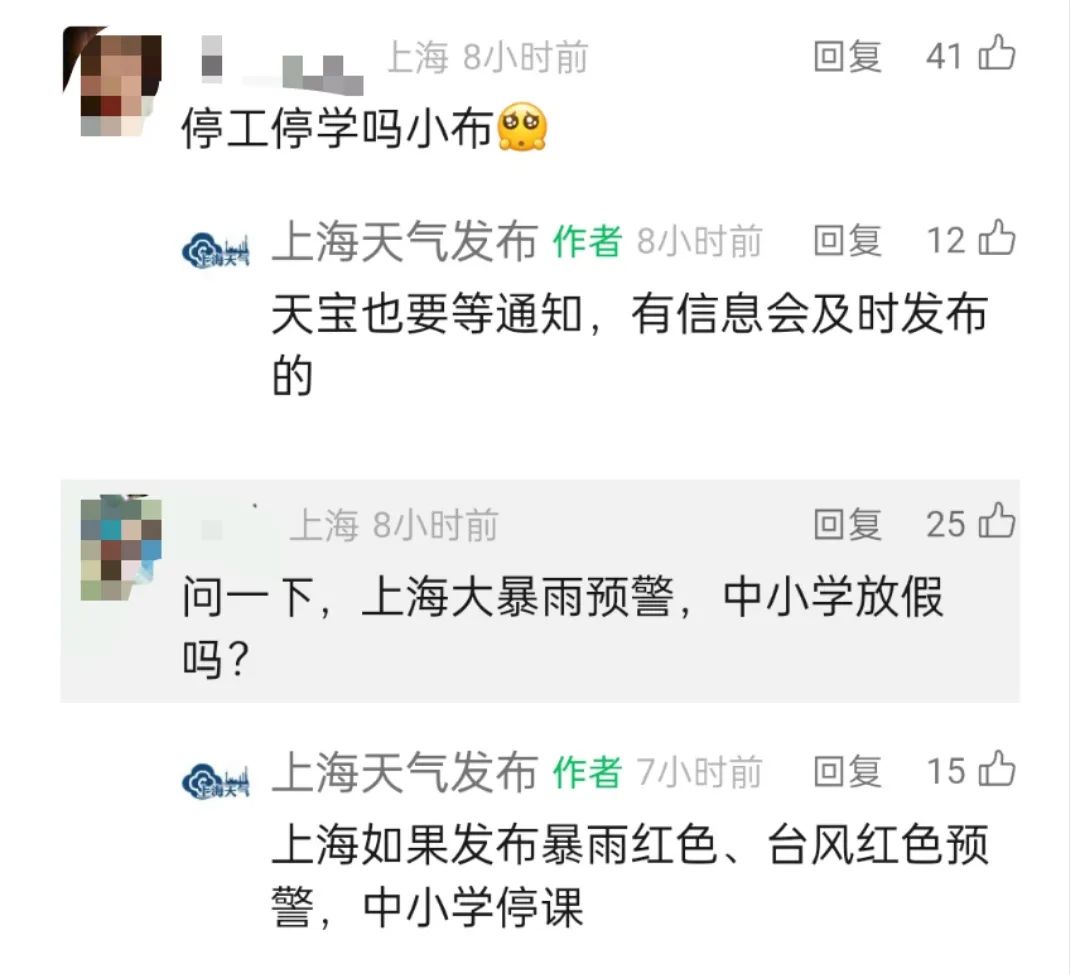Like the comment with 41 likes
This screenshot has height=975, width=1070.
(997, 53)
